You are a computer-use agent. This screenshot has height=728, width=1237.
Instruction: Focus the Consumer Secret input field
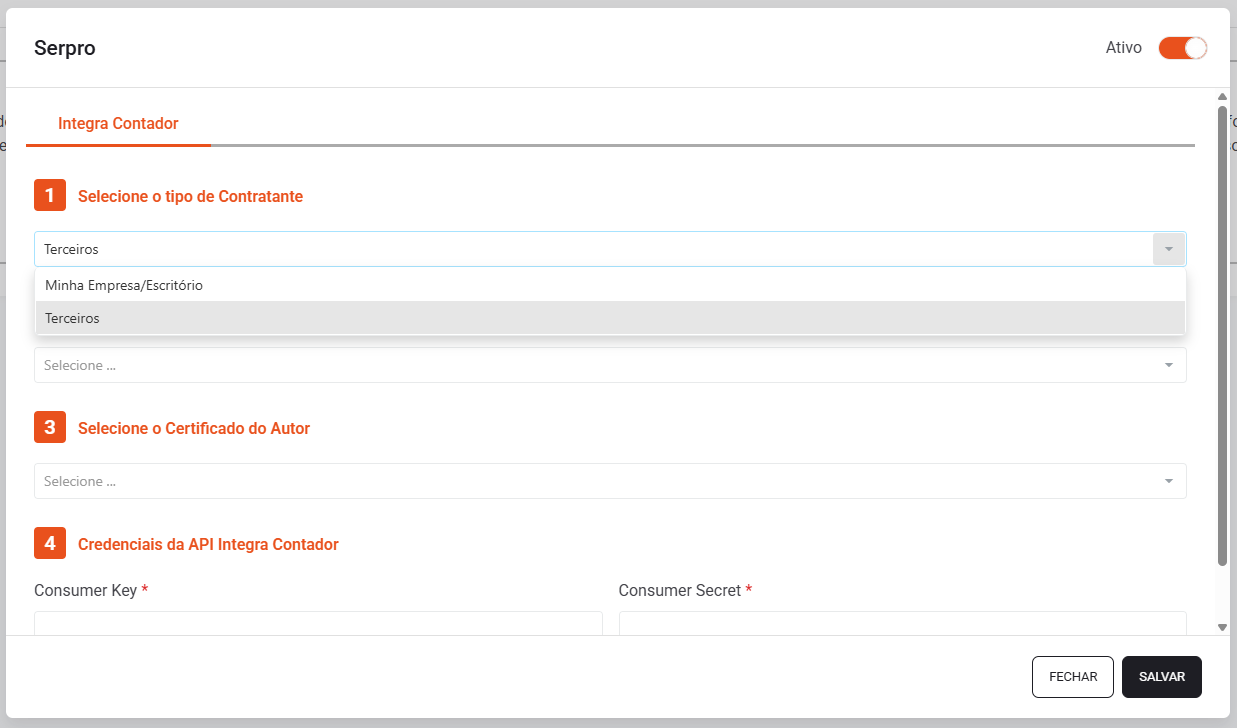pos(902,624)
